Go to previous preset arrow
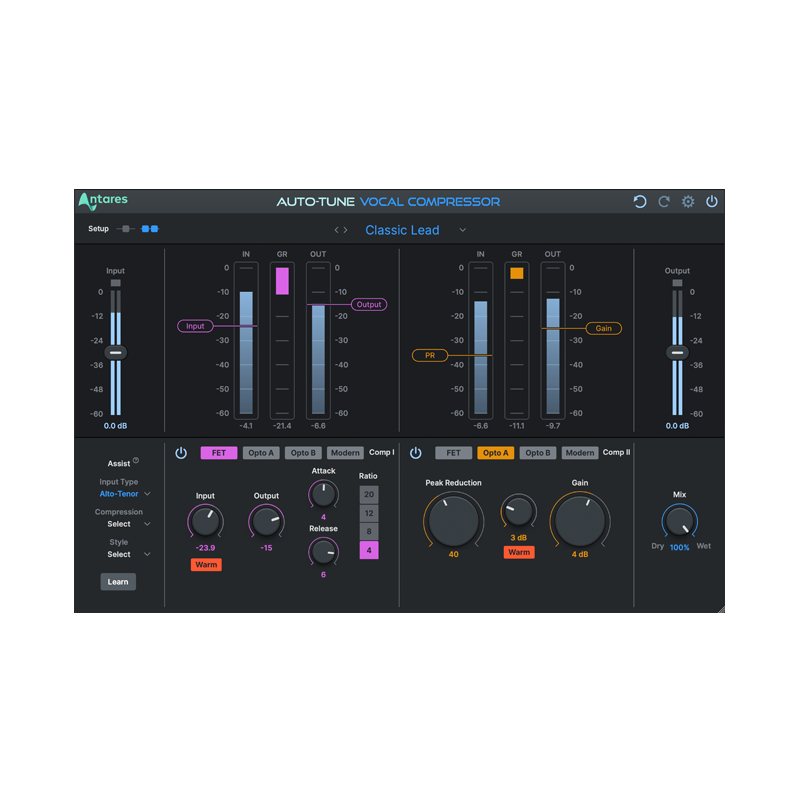 click(x=336, y=230)
